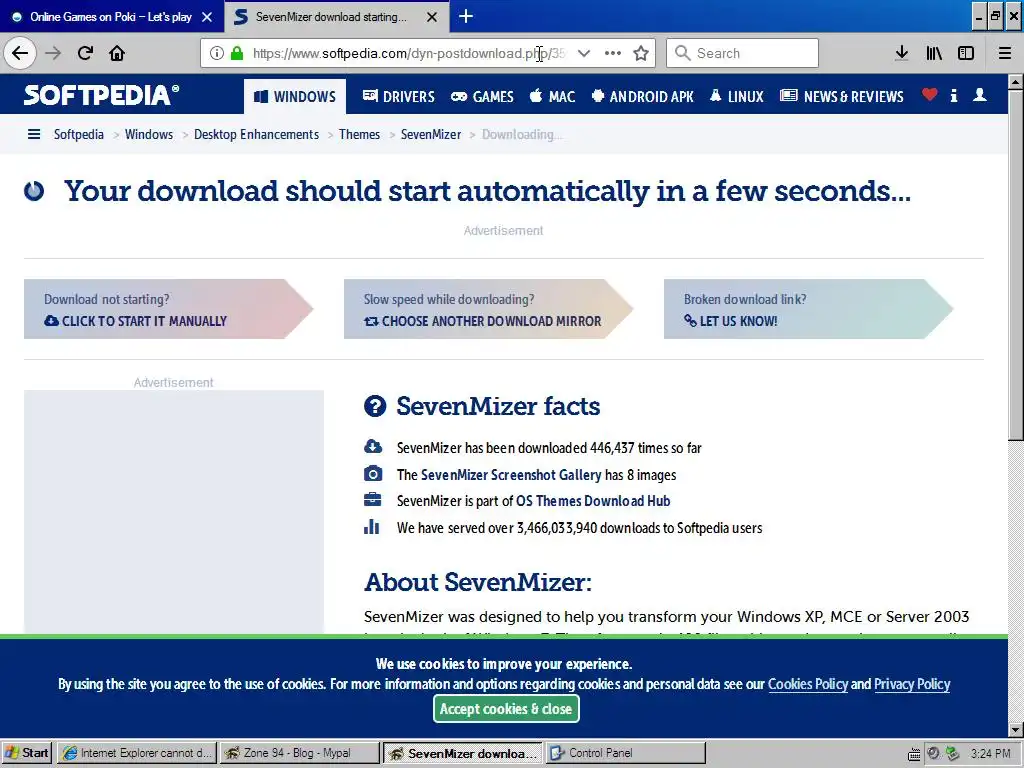The image size is (1024, 768).
Task: Switch to Zone 94 - Blog - Mypal taskbar item
Action: 299,753
